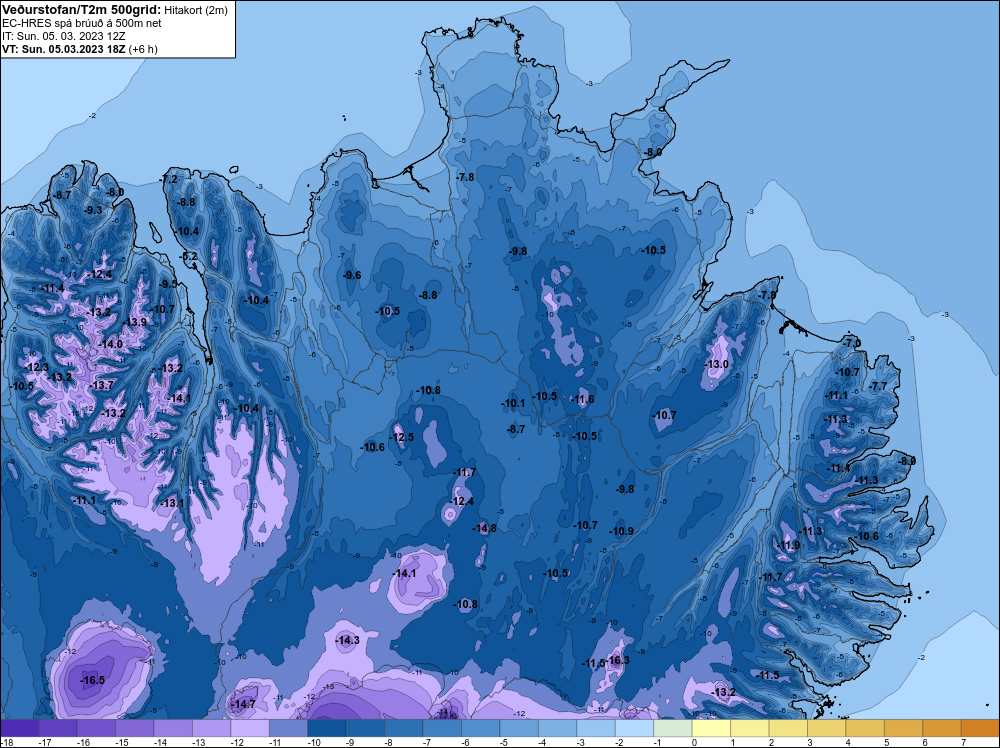
Task: Click the -13.7 temperature label
Action: [x=101, y=385]
